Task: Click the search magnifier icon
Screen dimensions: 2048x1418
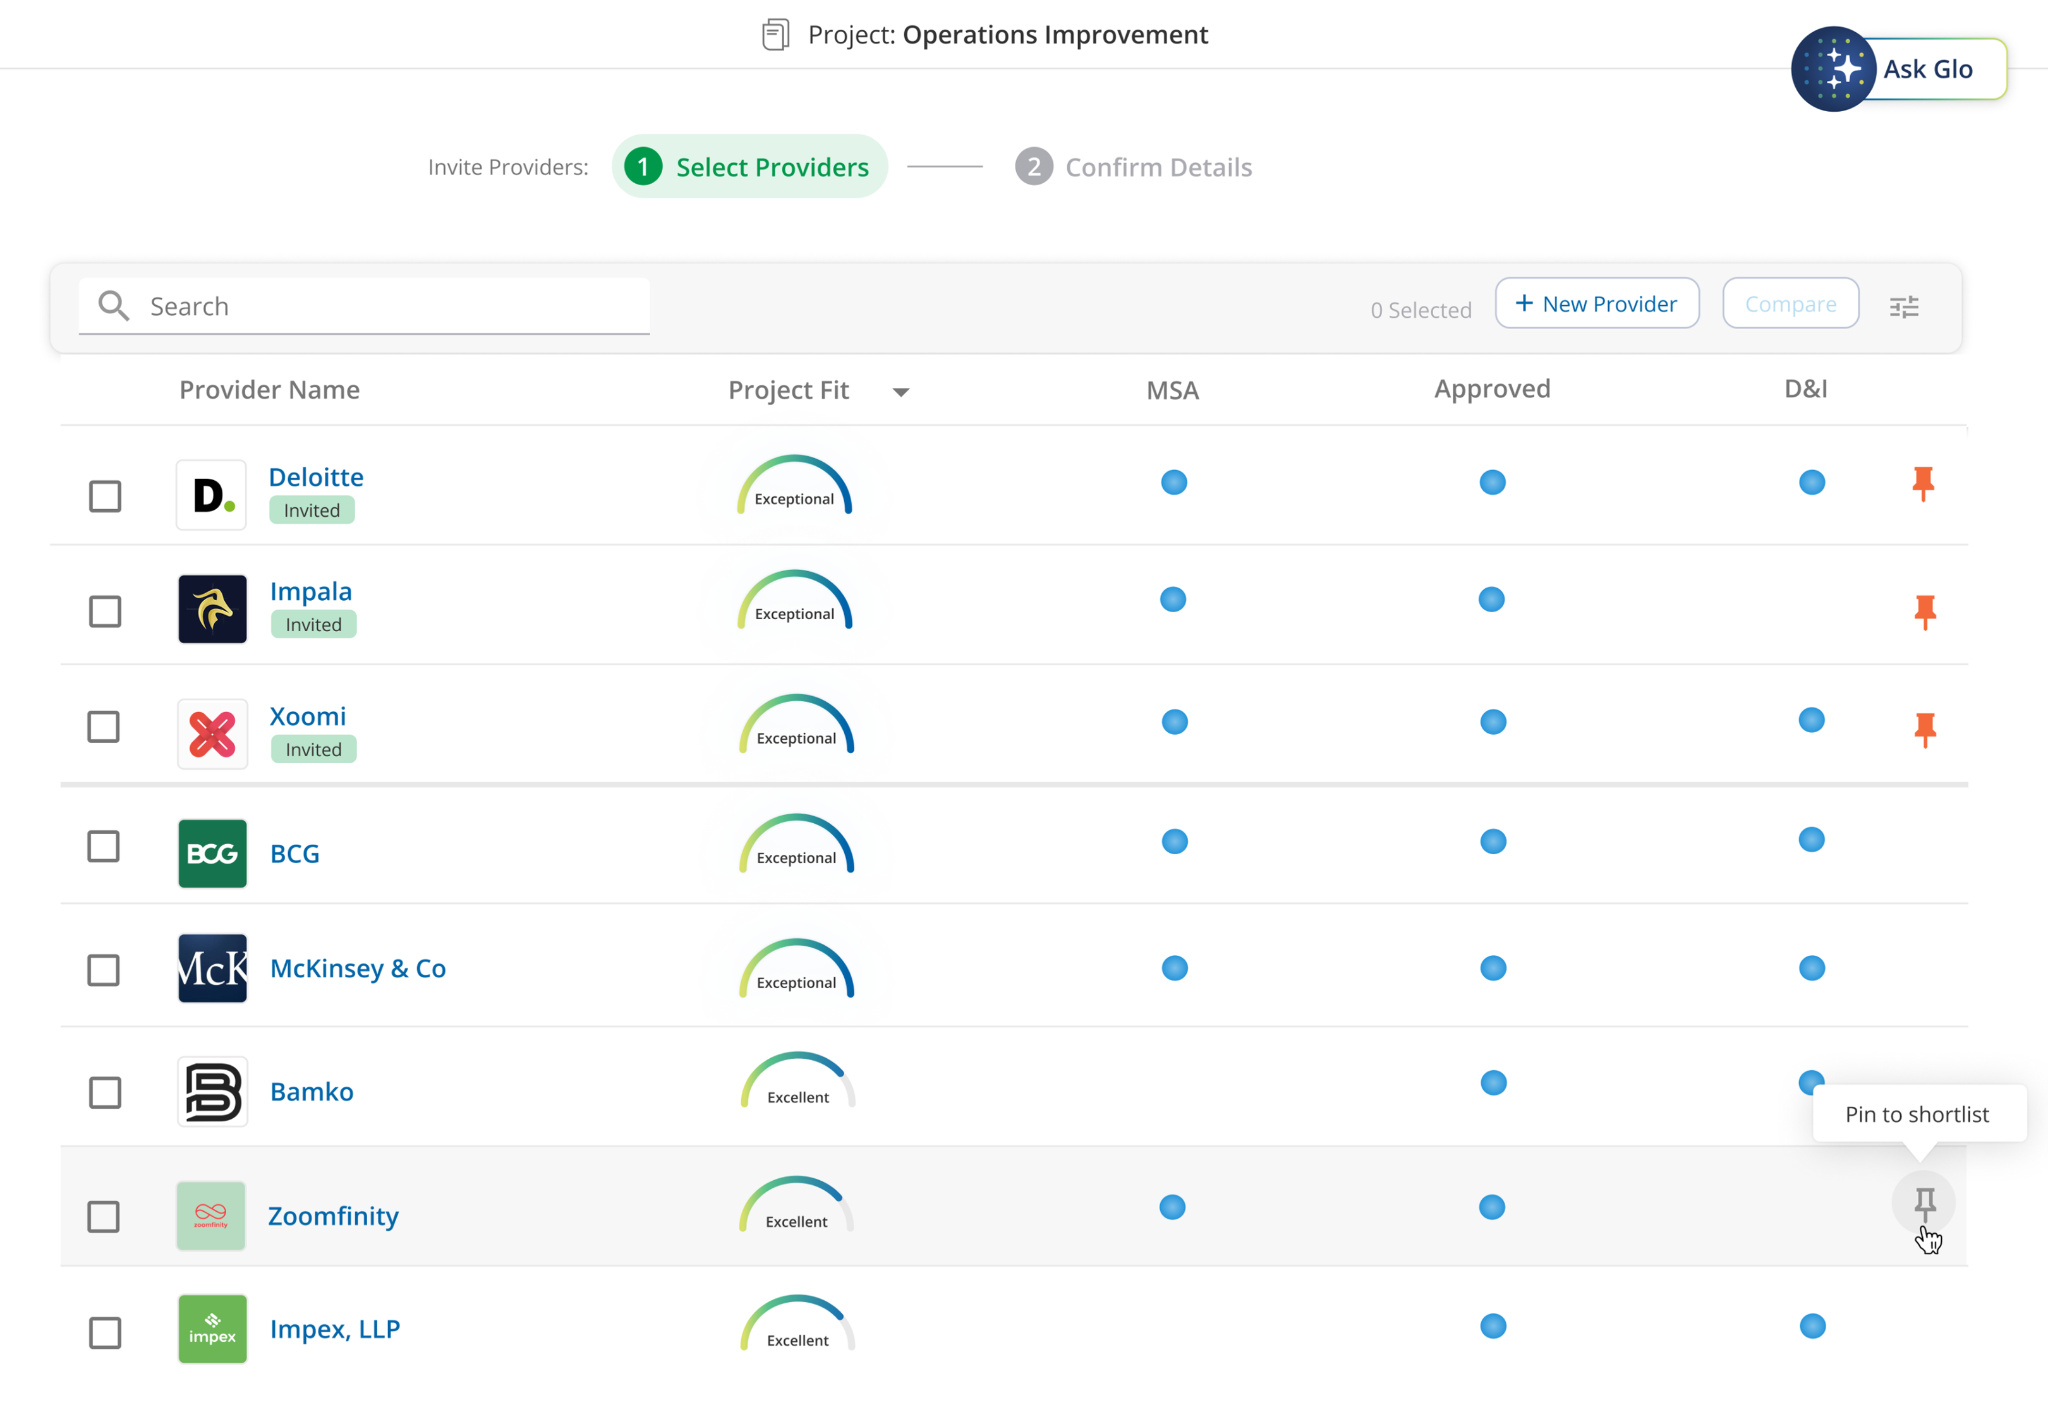Action: 114,306
